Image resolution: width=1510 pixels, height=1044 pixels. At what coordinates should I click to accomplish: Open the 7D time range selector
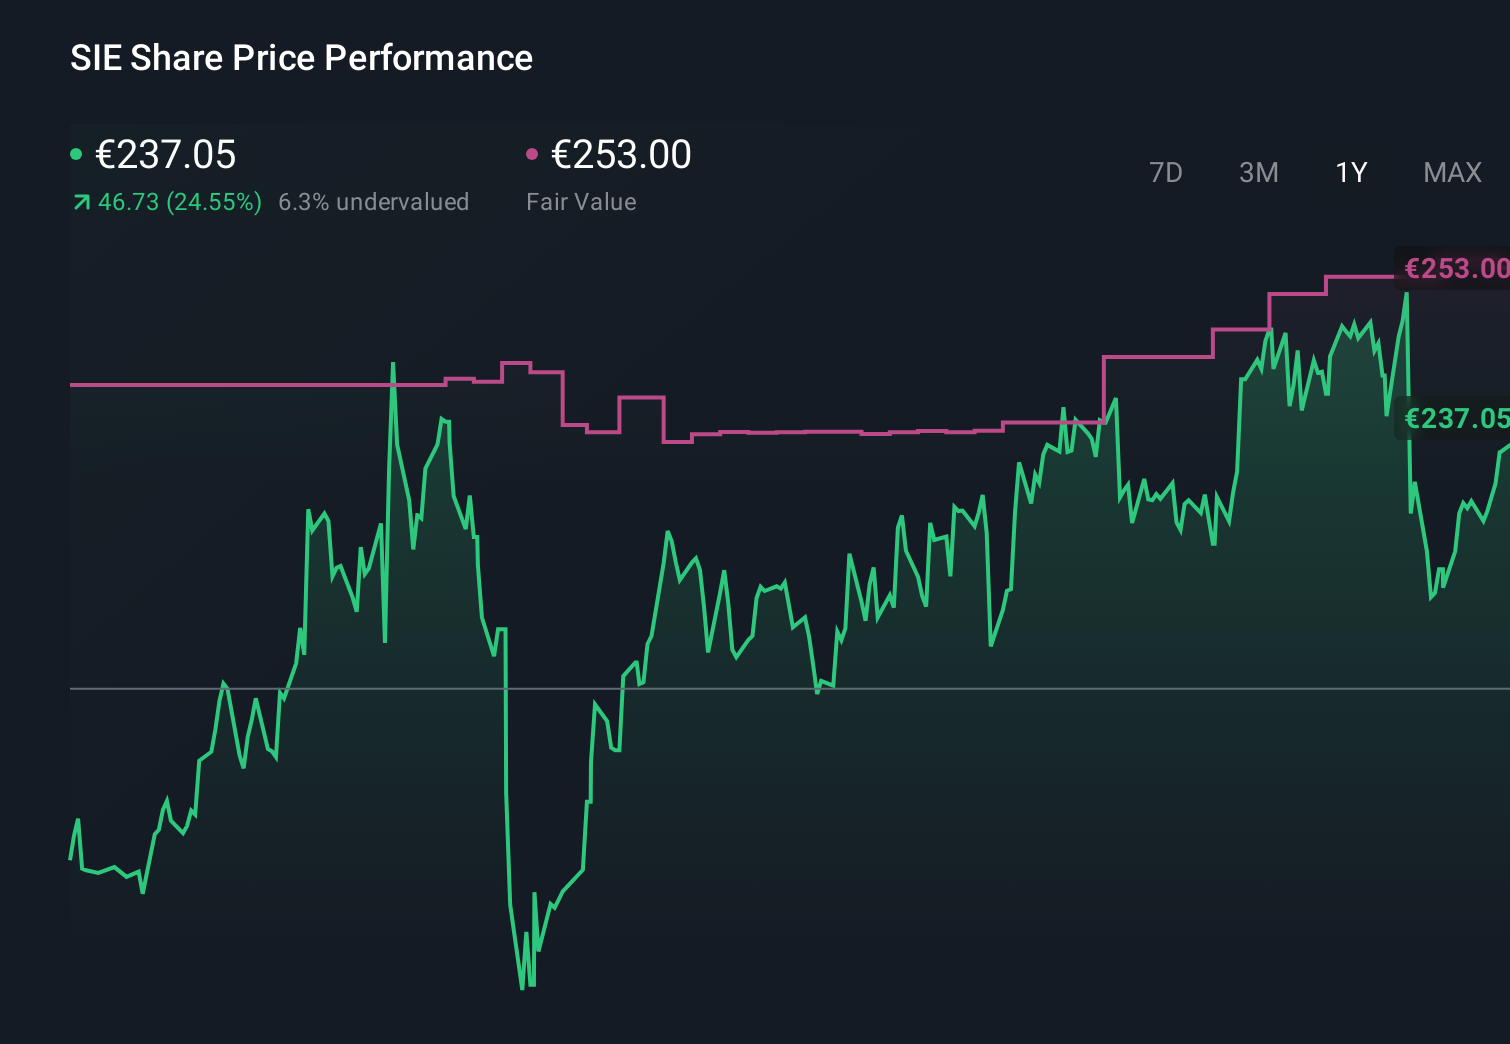click(1166, 172)
